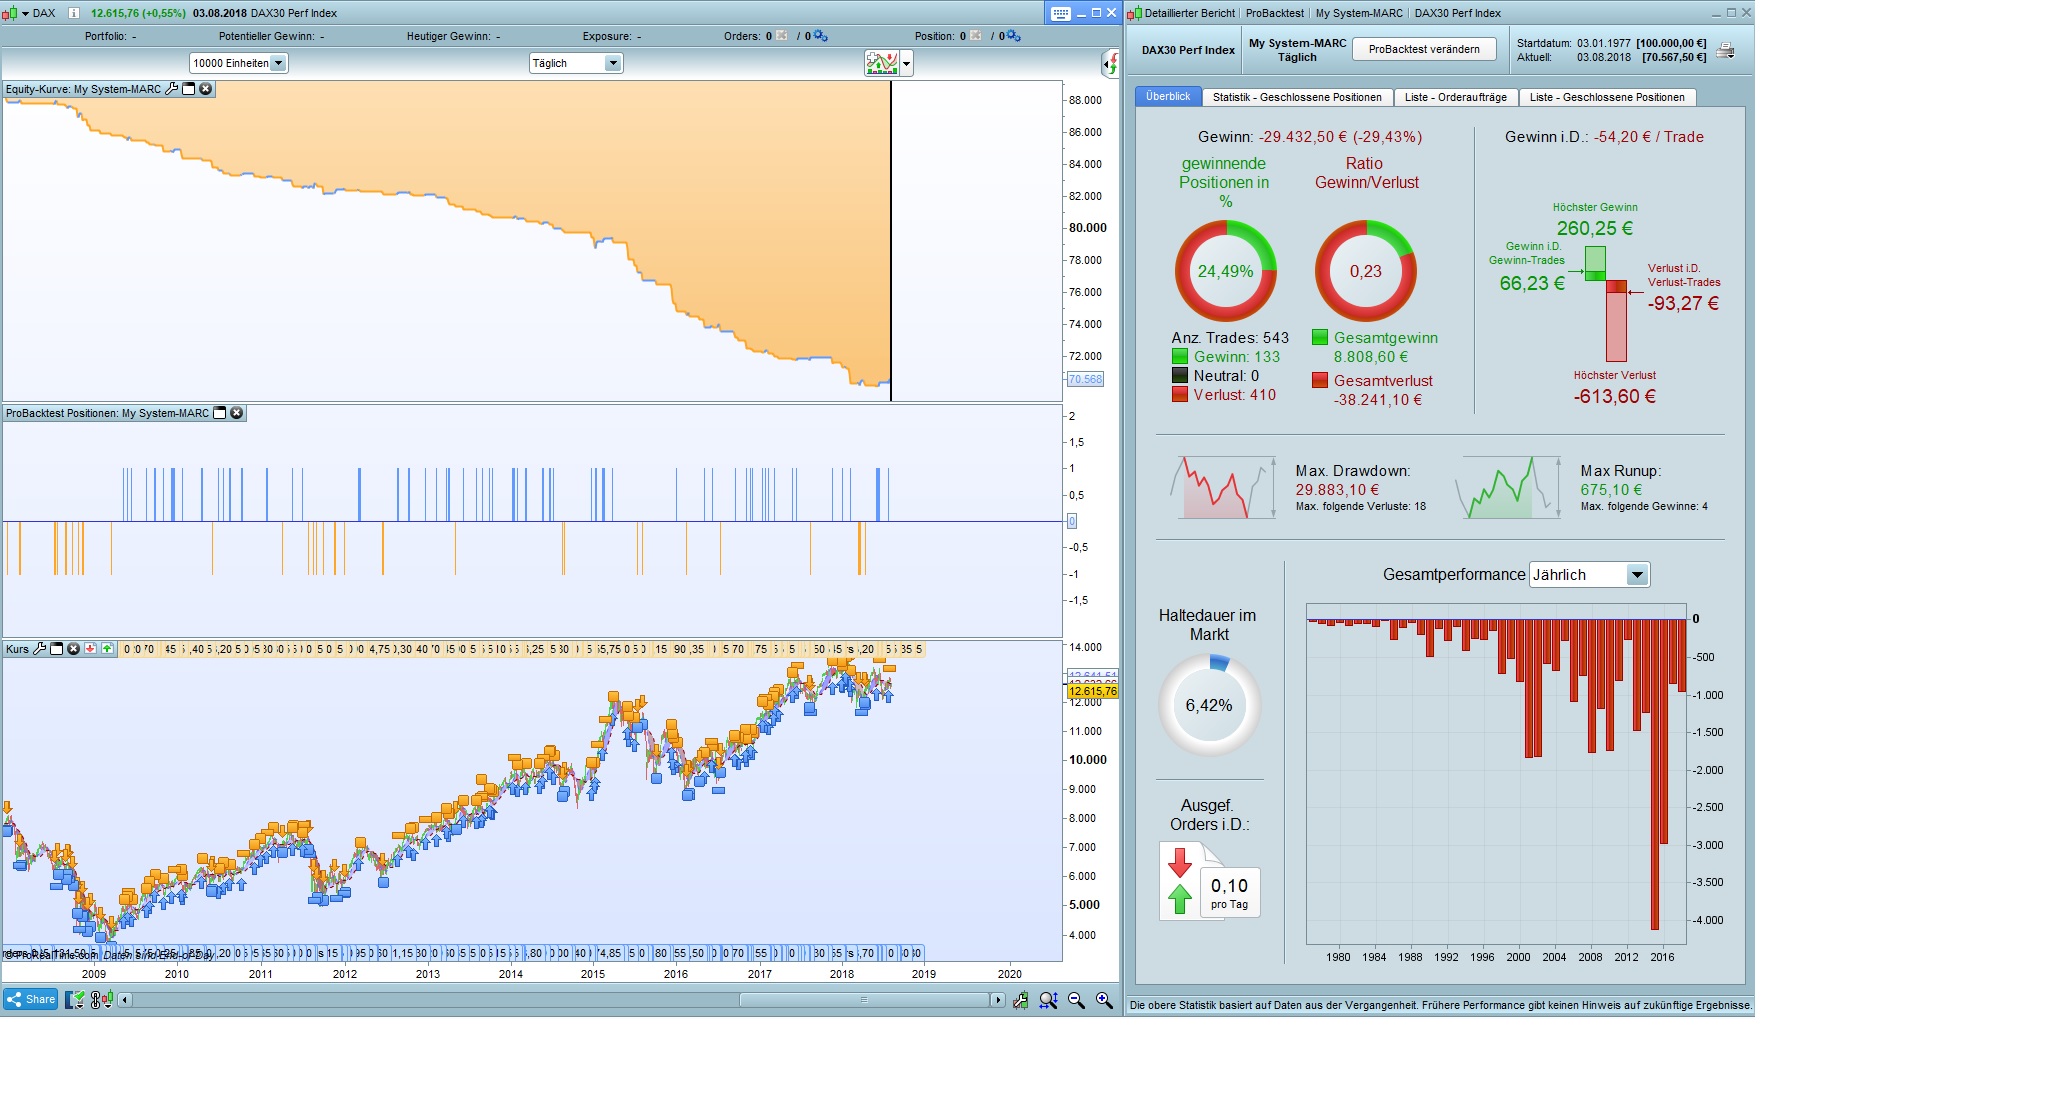Open the Liste - Orderaufträge tab
The height and width of the screenshot is (1099, 2060).
[x=1455, y=97]
